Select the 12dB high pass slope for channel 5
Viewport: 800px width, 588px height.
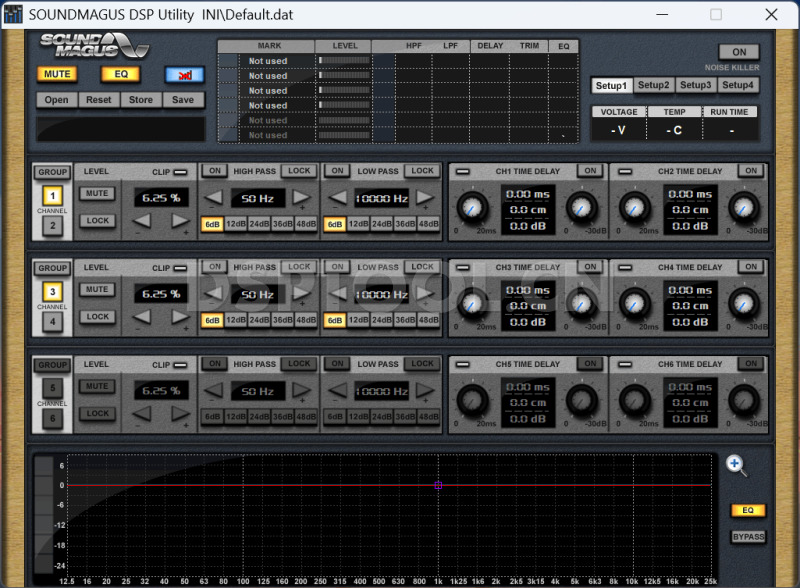(234, 417)
